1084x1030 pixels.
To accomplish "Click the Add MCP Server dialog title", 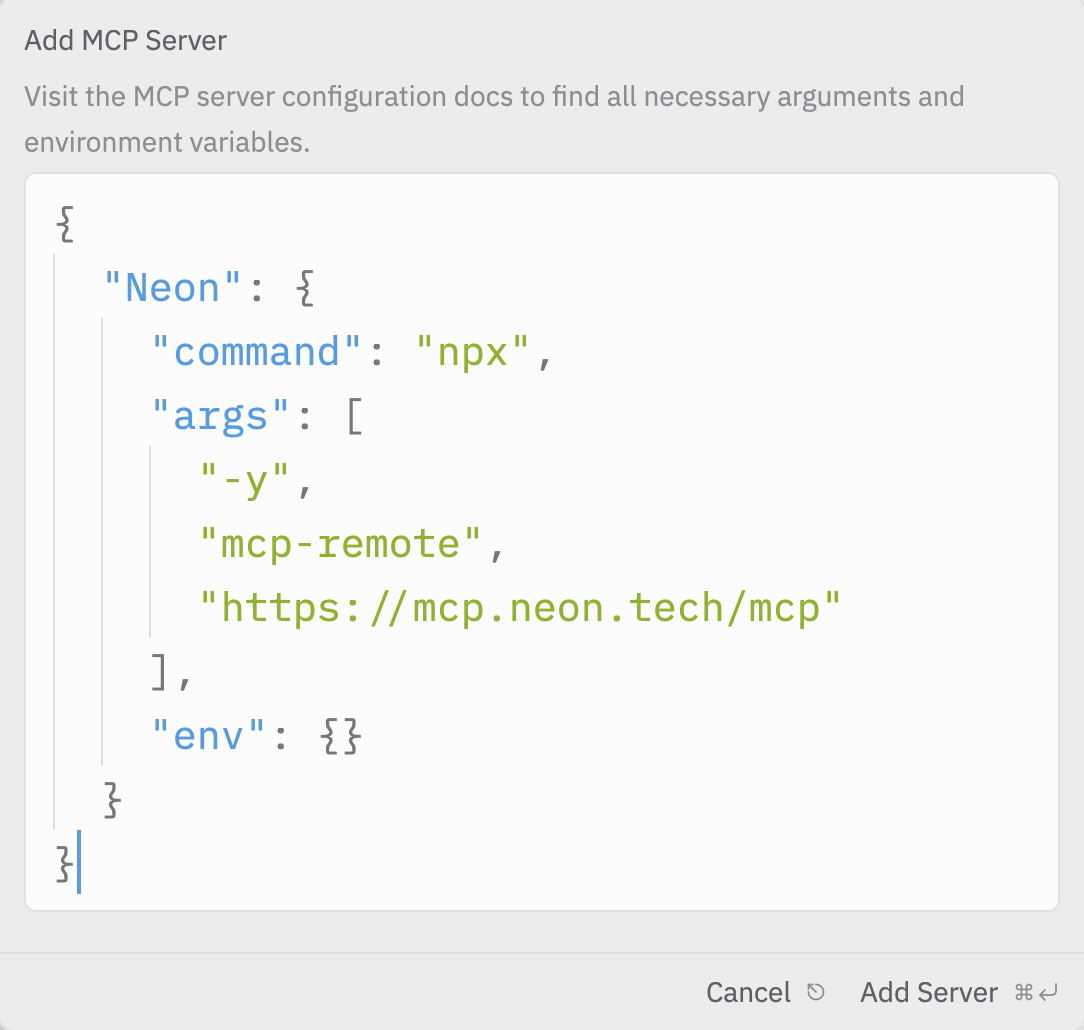I will pyautogui.click(x=125, y=40).
